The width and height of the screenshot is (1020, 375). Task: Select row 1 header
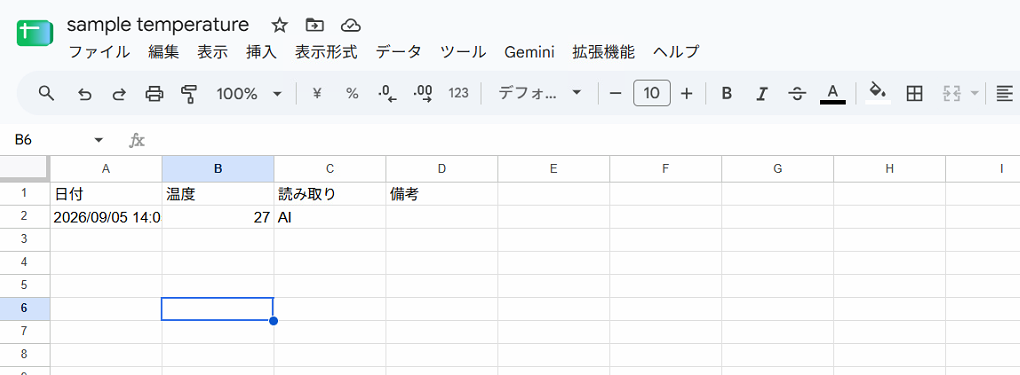point(25,194)
